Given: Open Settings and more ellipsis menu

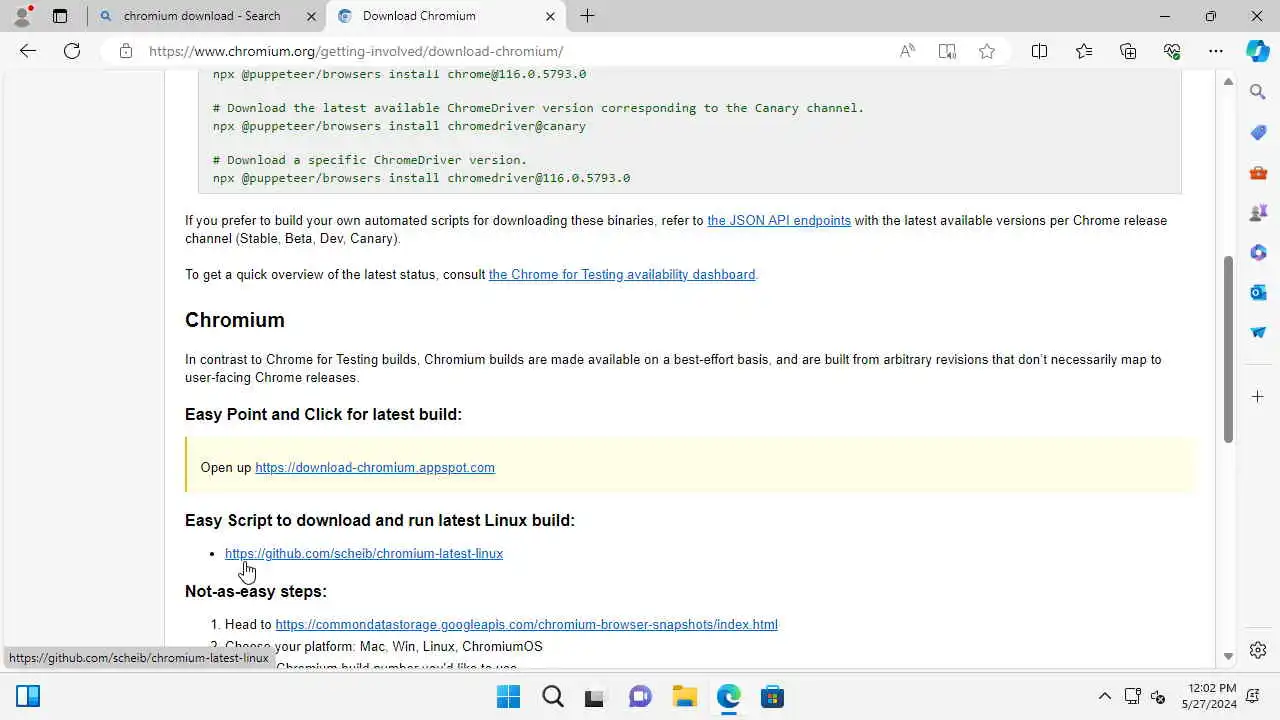Looking at the screenshot, I should tap(1216, 51).
